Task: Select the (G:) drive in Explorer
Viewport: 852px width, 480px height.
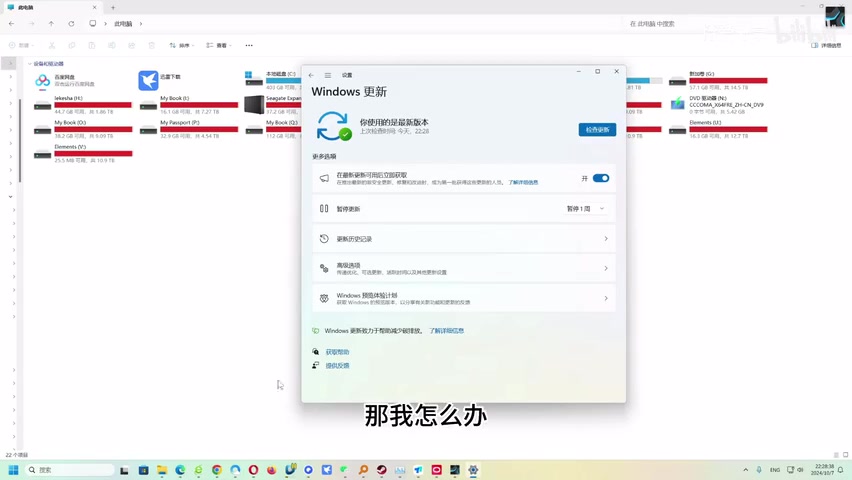Action: point(717,80)
